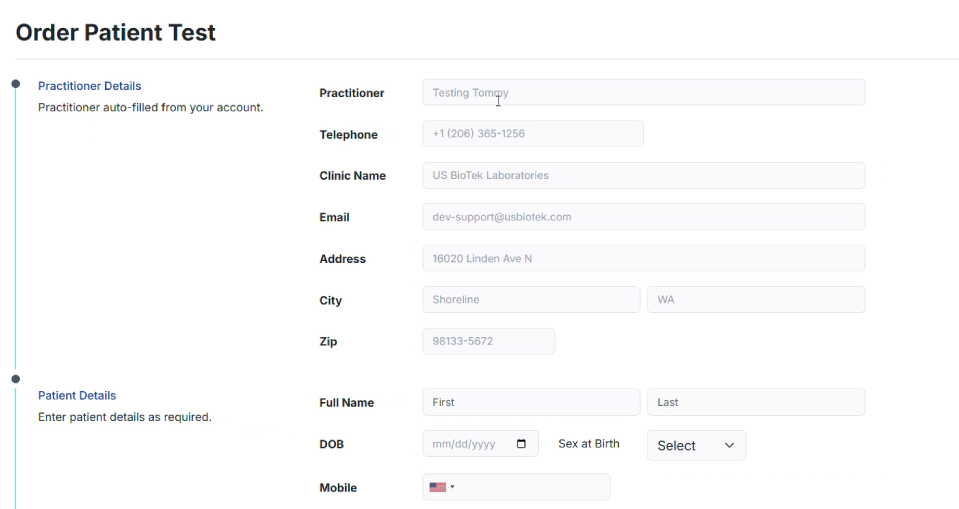Click the DOB label
This screenshot has width=959, height=509.
point(331,444)
